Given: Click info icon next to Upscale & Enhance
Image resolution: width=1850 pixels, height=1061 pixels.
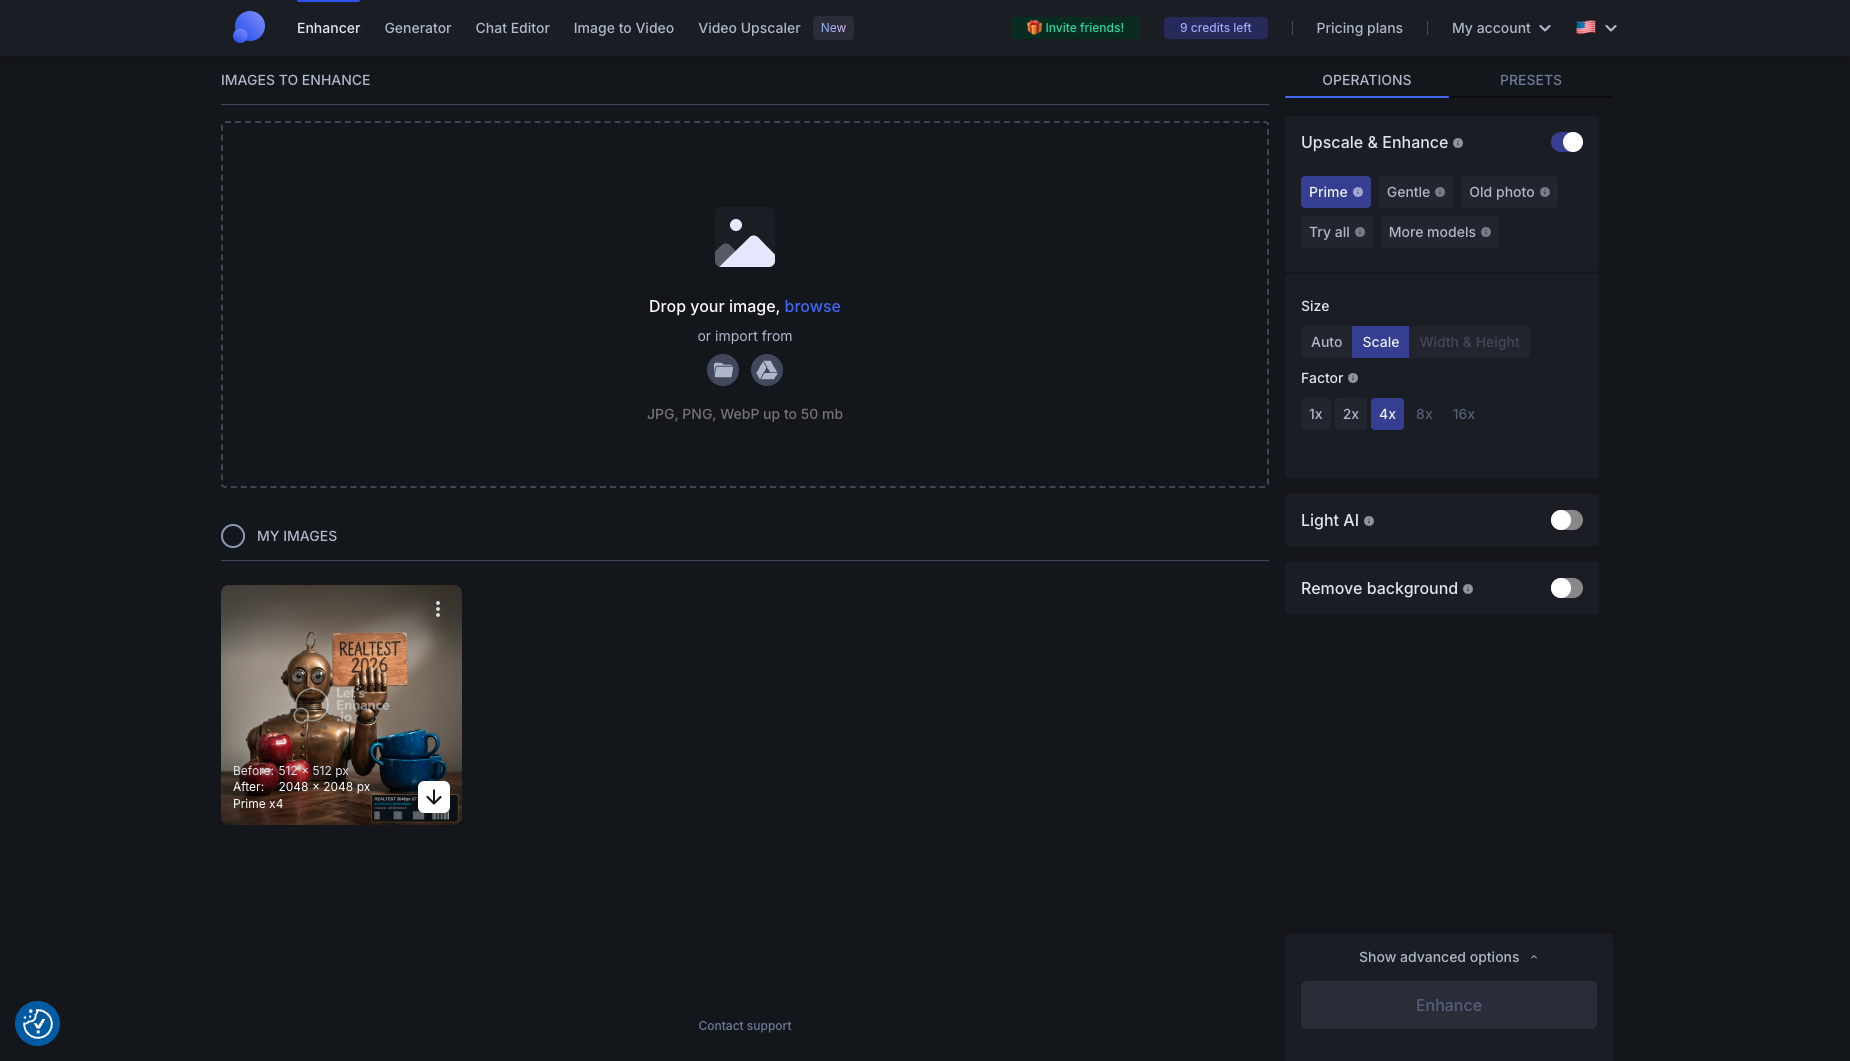Looking at the screenshot, I should [x=1458, y=143].
